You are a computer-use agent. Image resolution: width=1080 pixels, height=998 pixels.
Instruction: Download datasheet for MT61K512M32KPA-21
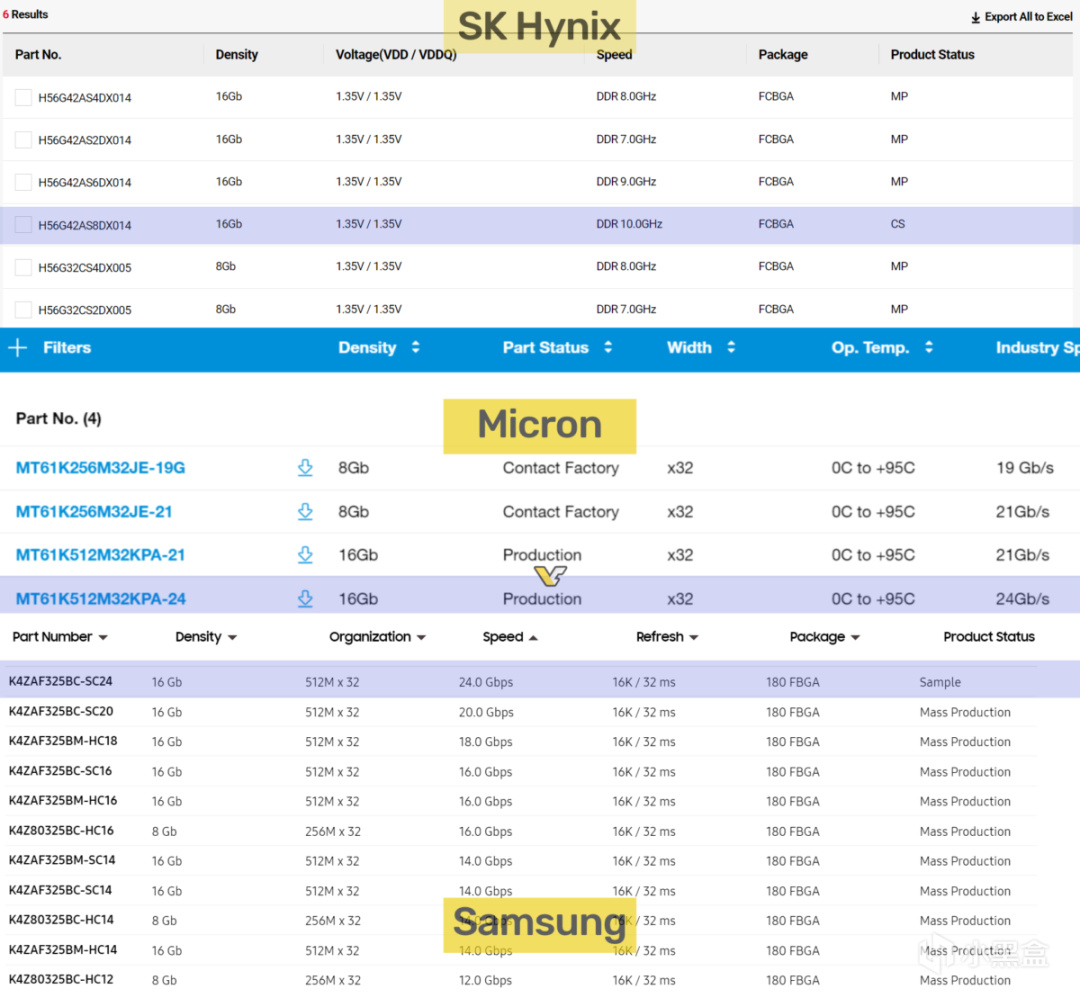[305, 554]
